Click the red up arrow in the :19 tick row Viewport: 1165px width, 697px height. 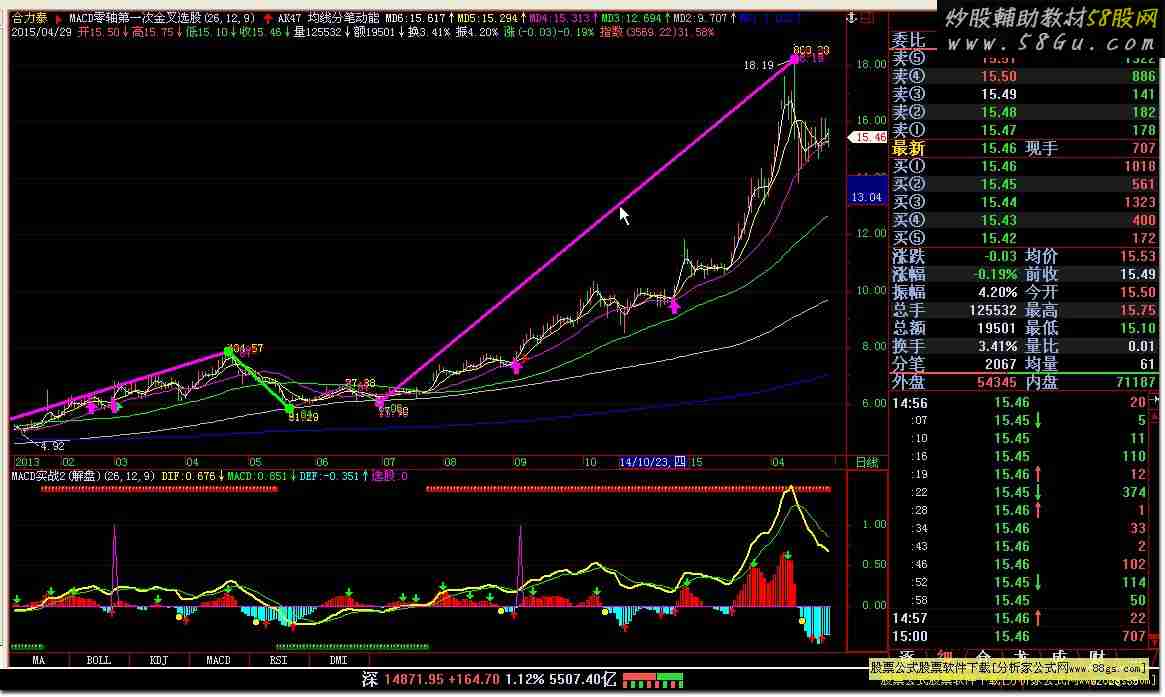pyautogui.click(x=1038, y=474)
